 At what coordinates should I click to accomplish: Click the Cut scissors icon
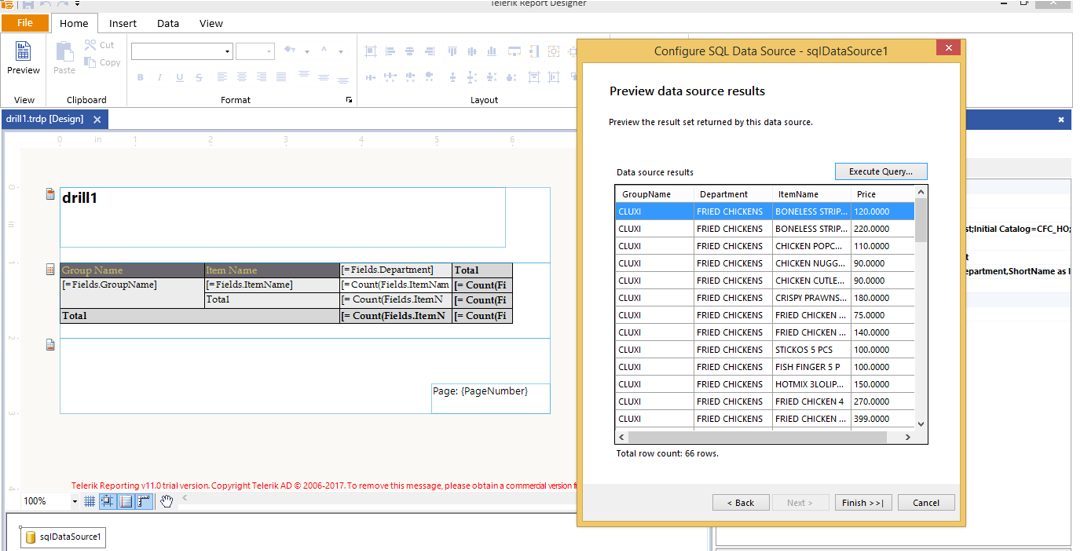tap(90, 45)
